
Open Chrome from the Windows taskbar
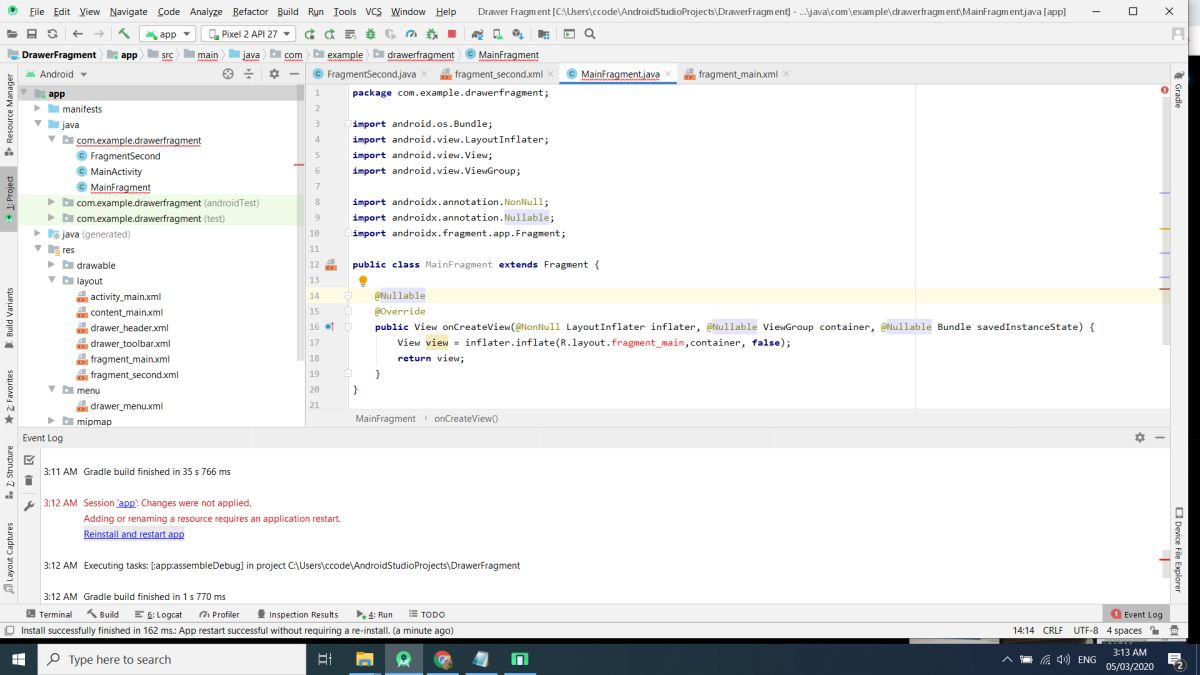point(442,659)
